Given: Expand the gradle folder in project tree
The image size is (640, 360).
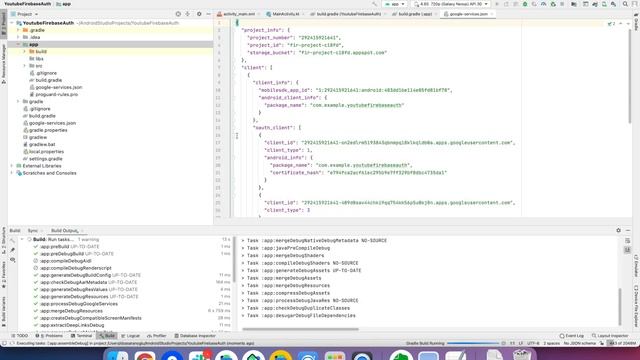Looking at the screenshot, I should (18, 102).
